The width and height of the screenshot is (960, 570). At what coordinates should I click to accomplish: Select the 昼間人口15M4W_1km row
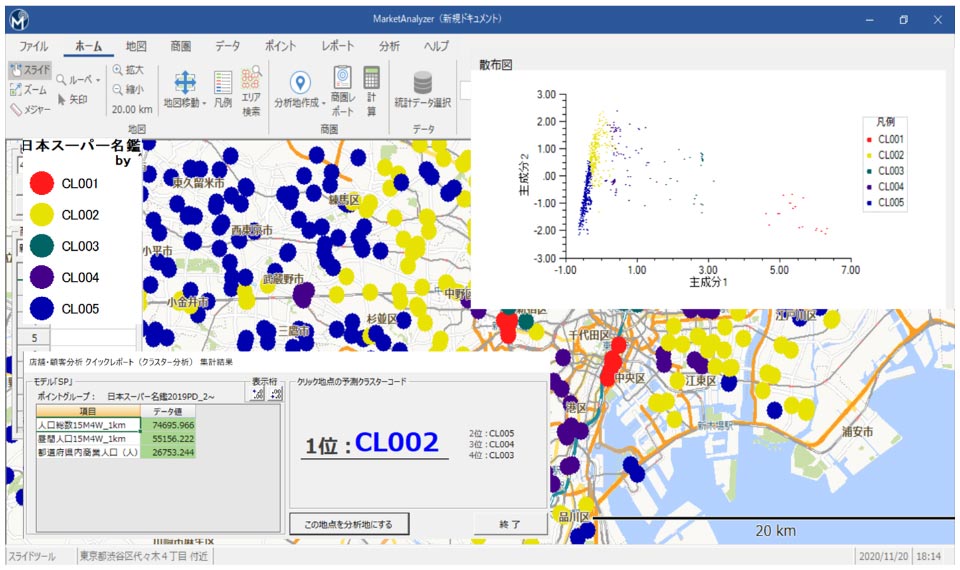(x=116, y=439)
